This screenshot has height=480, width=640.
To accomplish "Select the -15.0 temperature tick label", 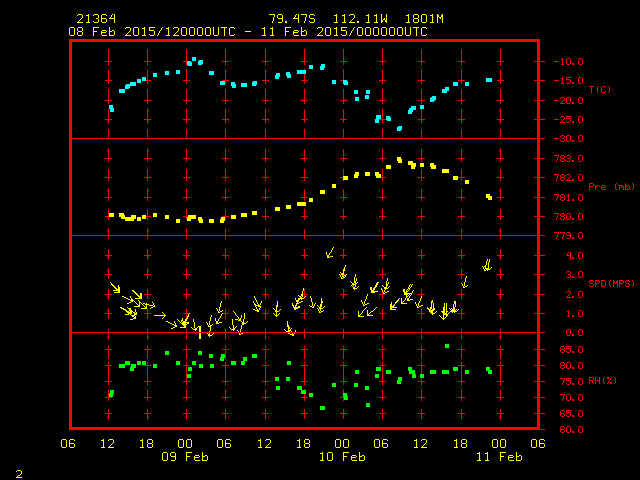I will (569, 81).
